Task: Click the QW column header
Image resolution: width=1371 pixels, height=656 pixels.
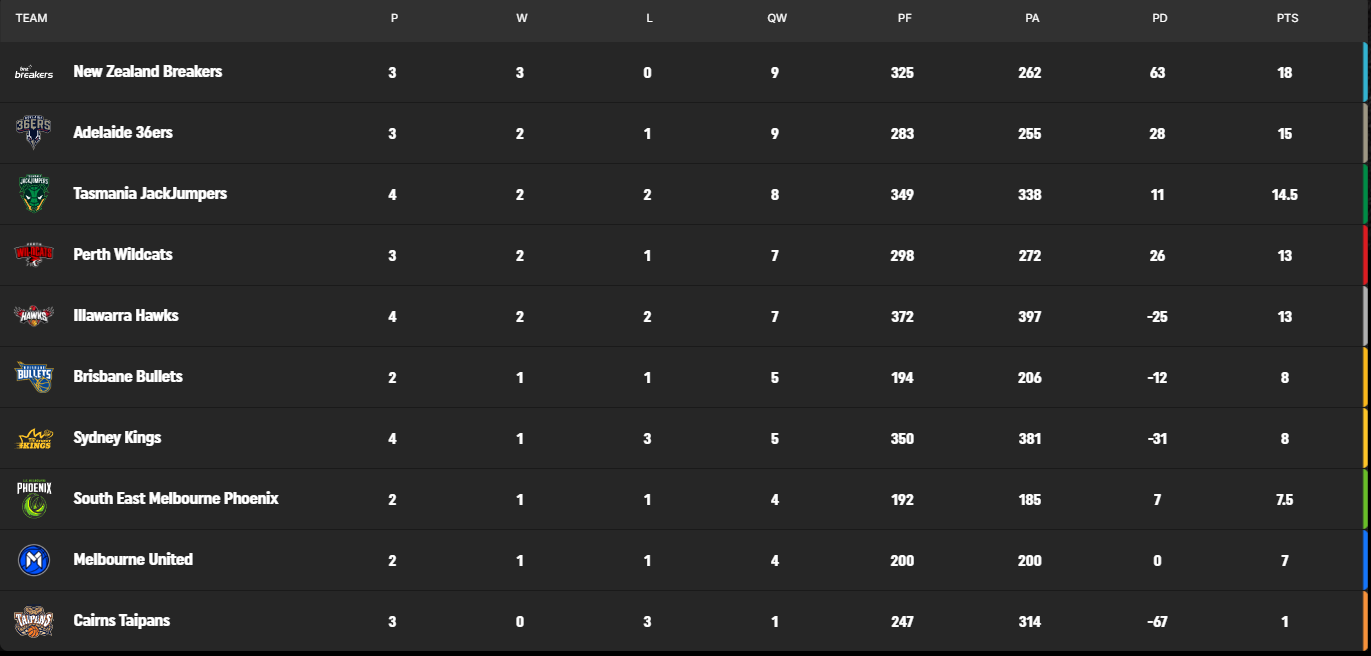Action: [x=777, y=18]
